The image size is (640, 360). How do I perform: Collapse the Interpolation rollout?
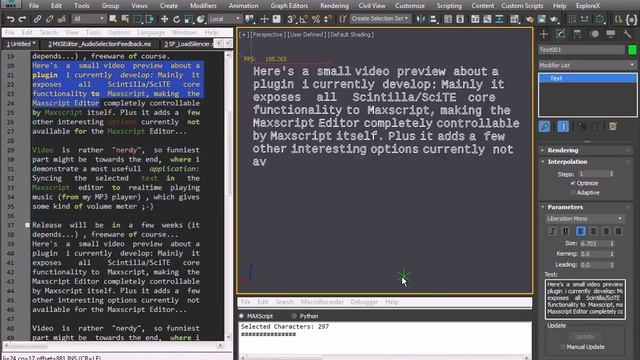[x=586, y=162]
